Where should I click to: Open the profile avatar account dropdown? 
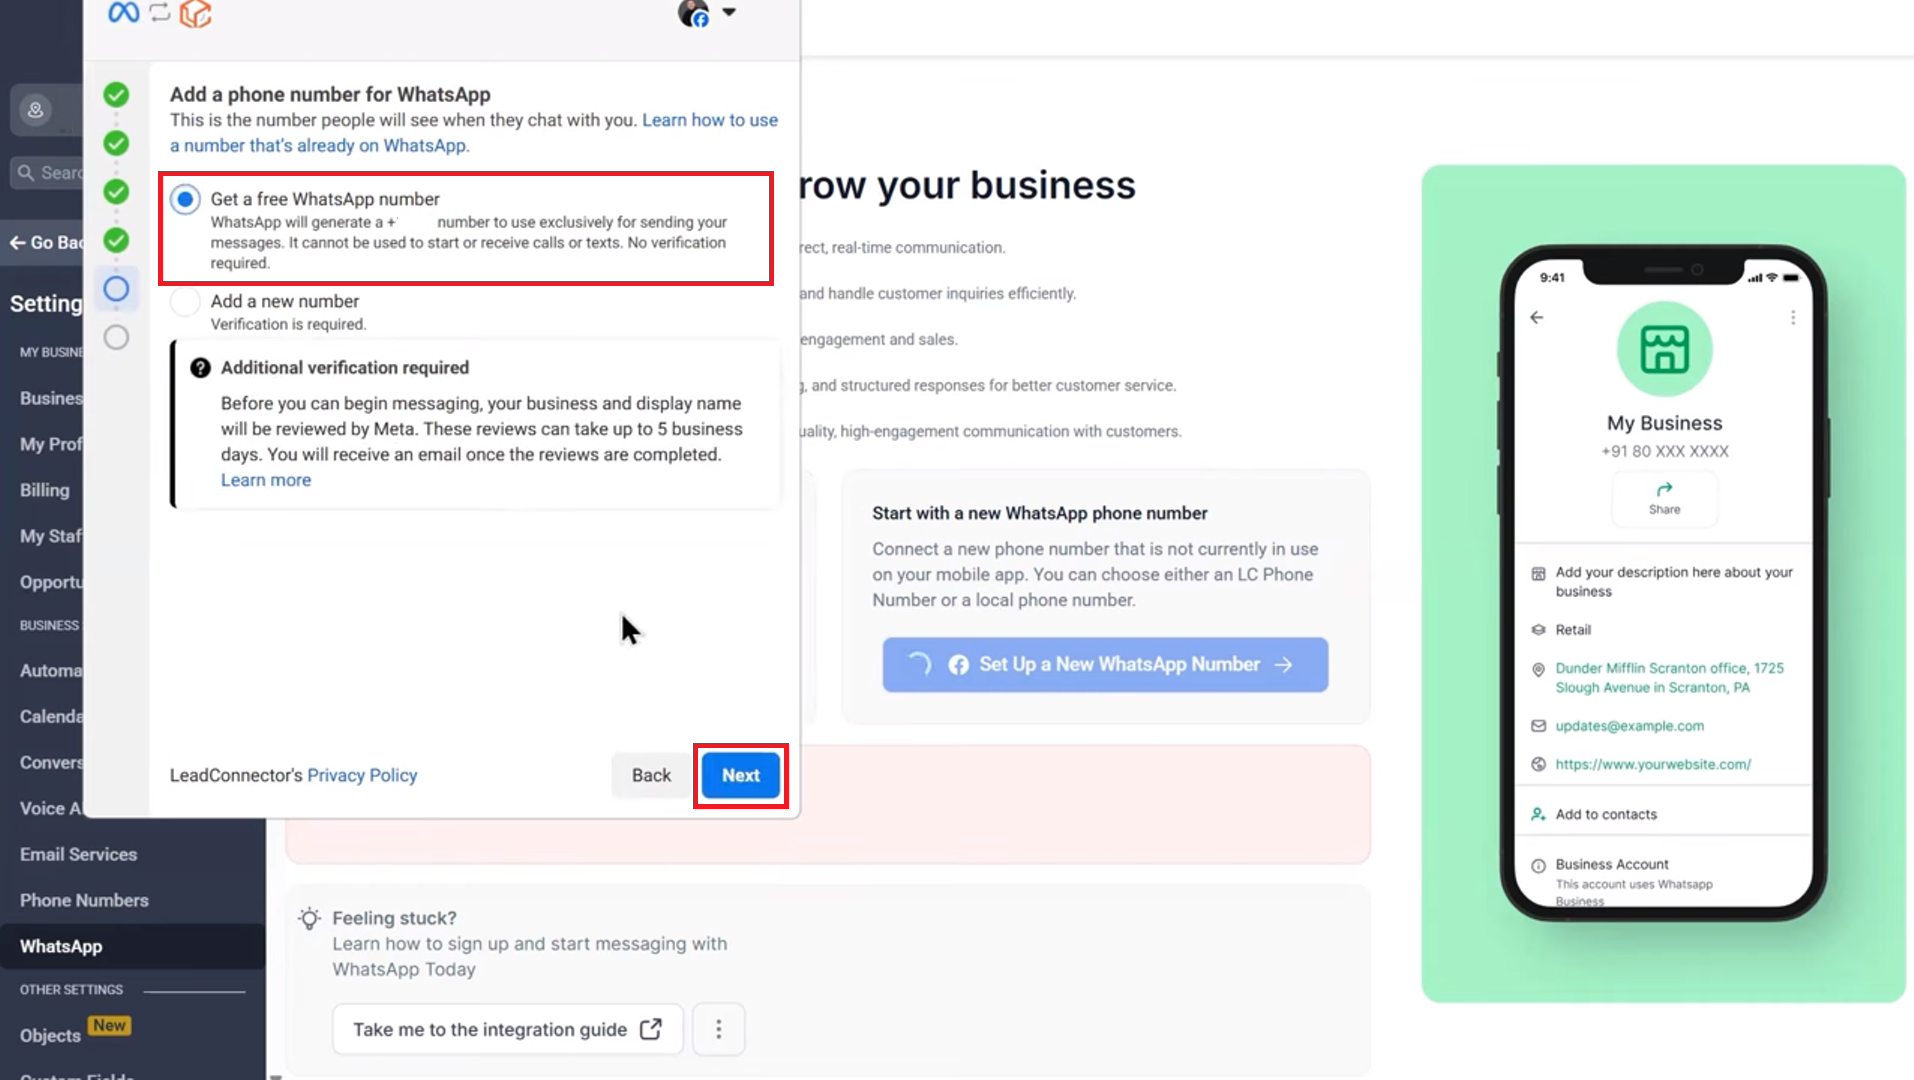(707, 13)
